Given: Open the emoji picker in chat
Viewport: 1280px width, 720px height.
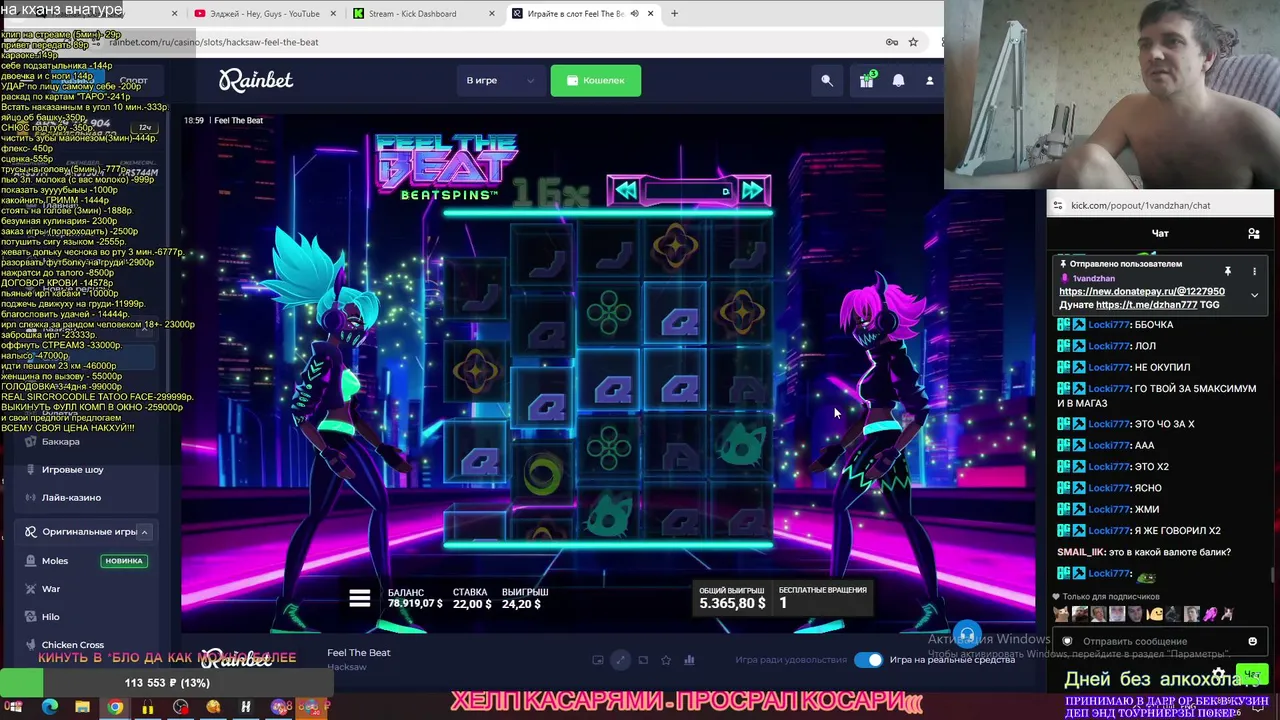Looking at the screenshot, I should tap(1252, 641).
